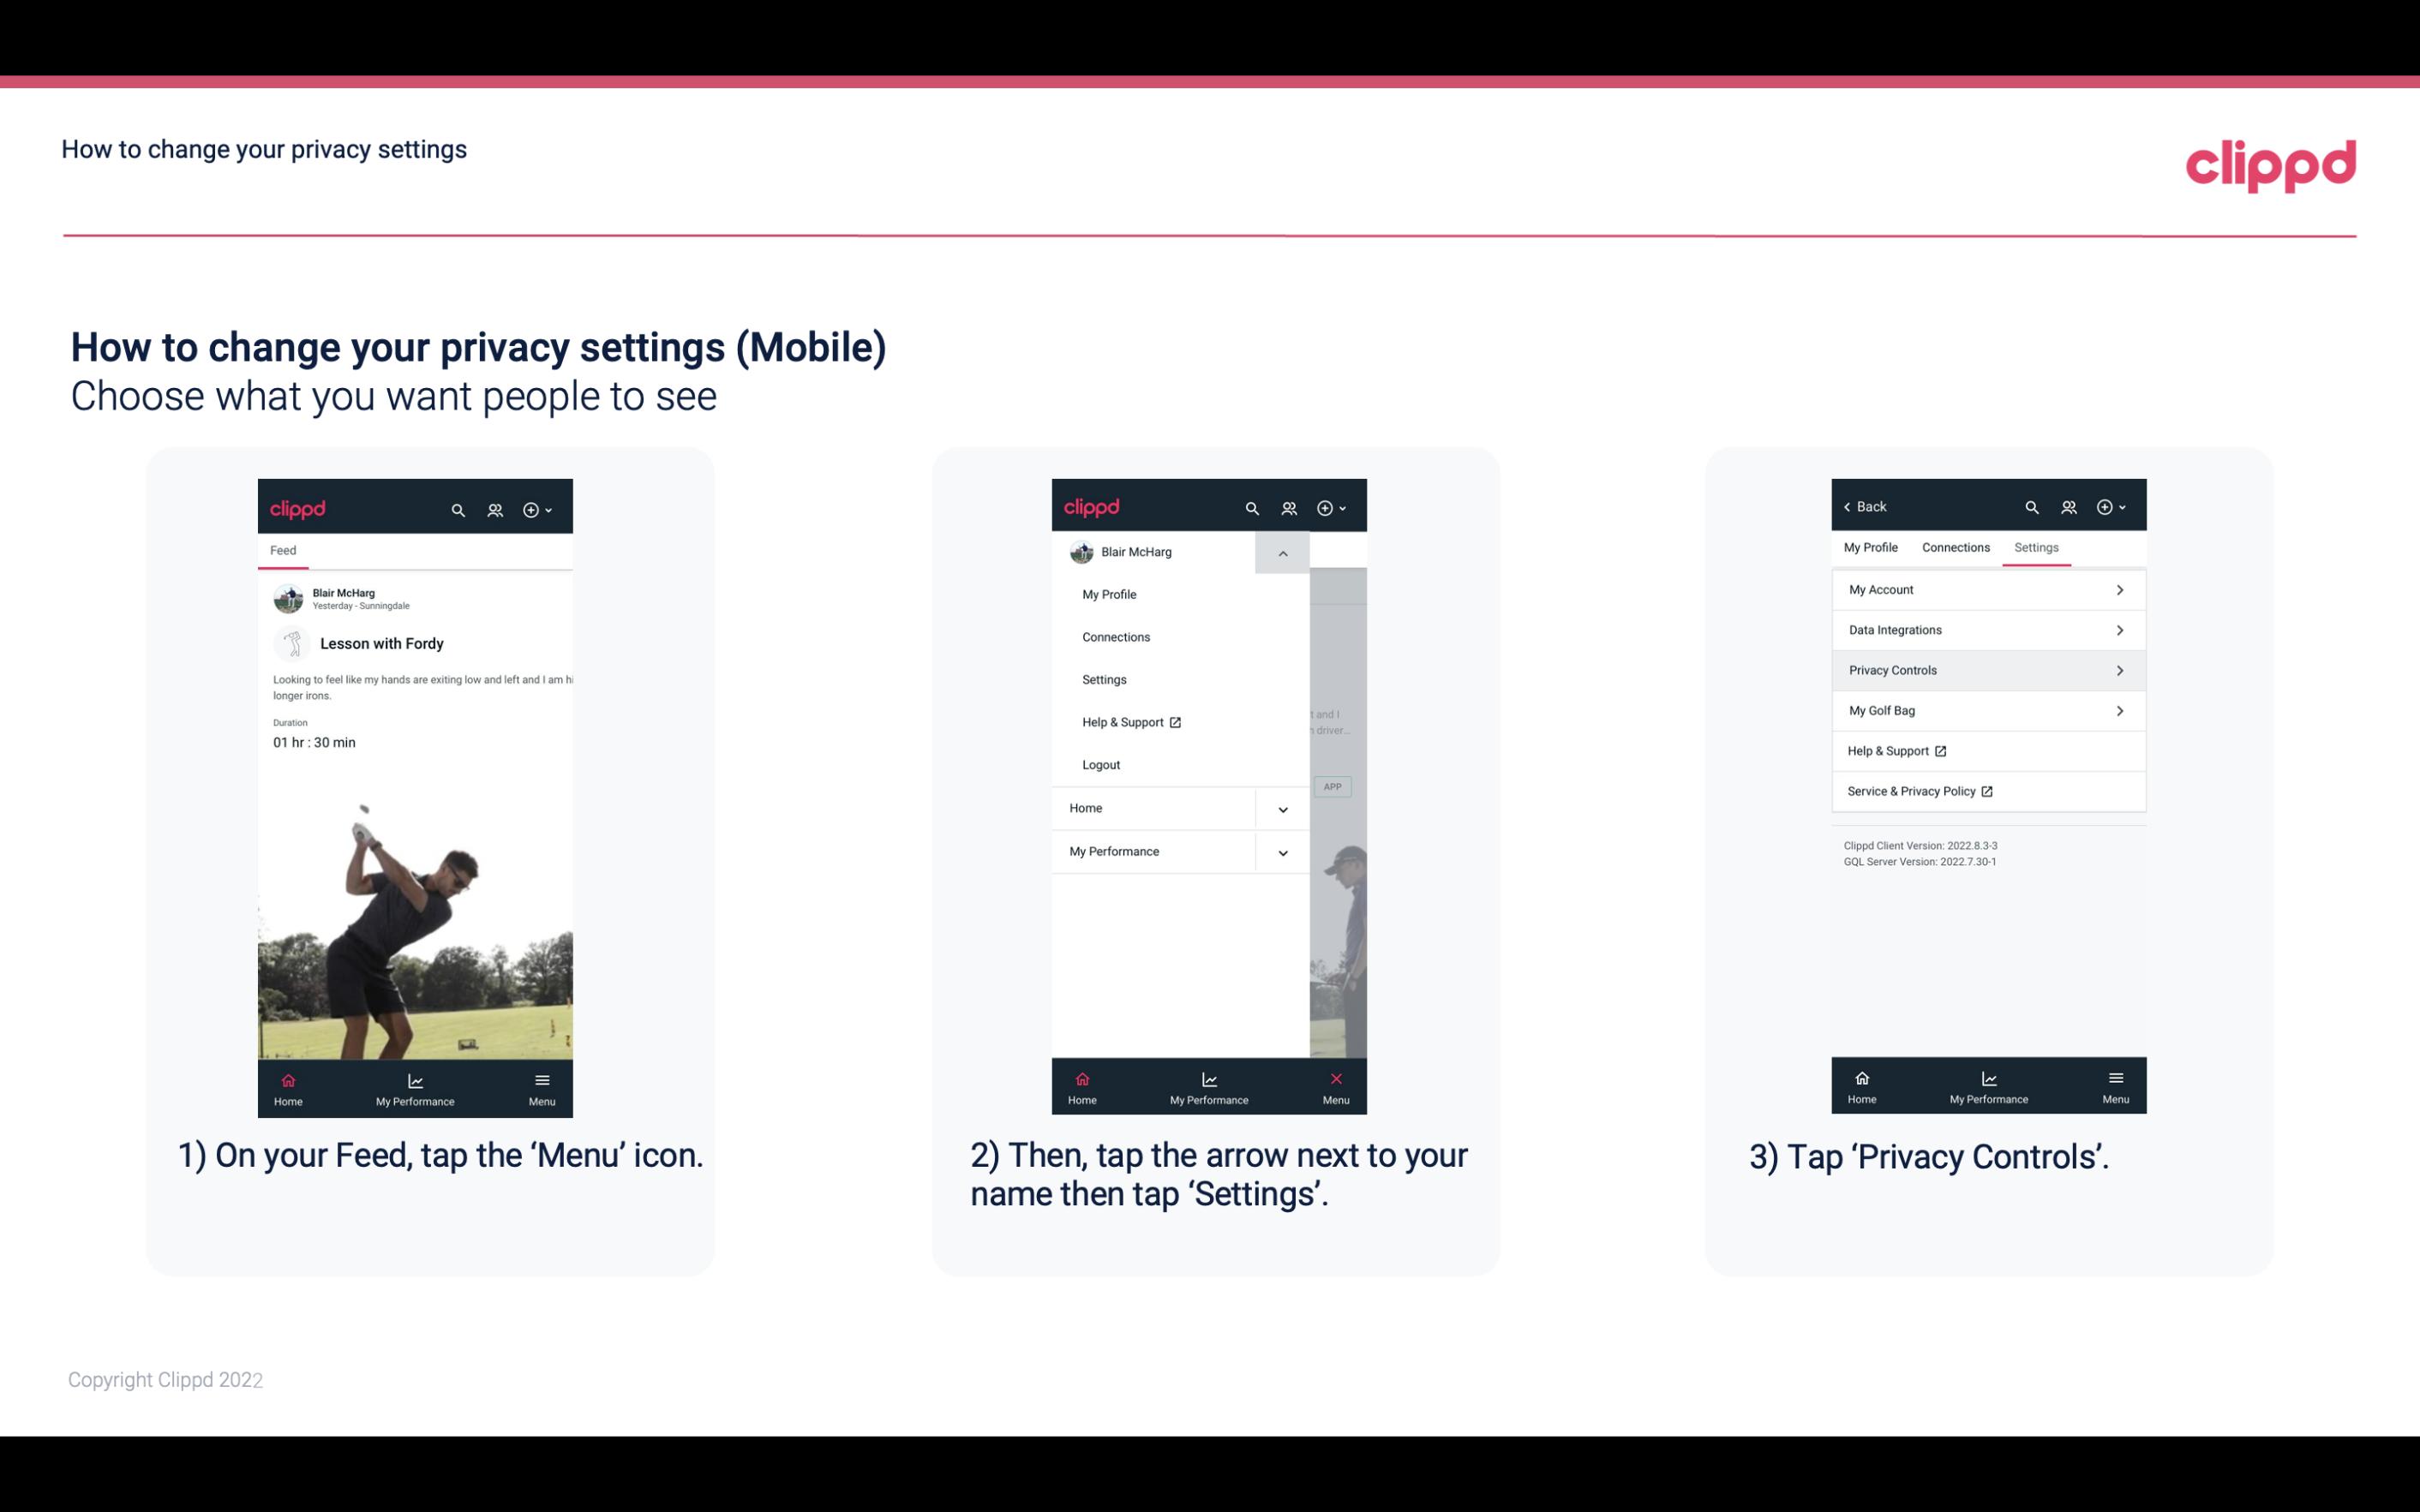The image size is (2420, 1512).
Task: Tap Settings option in expanded user menu
Action: click(1105, 679)
